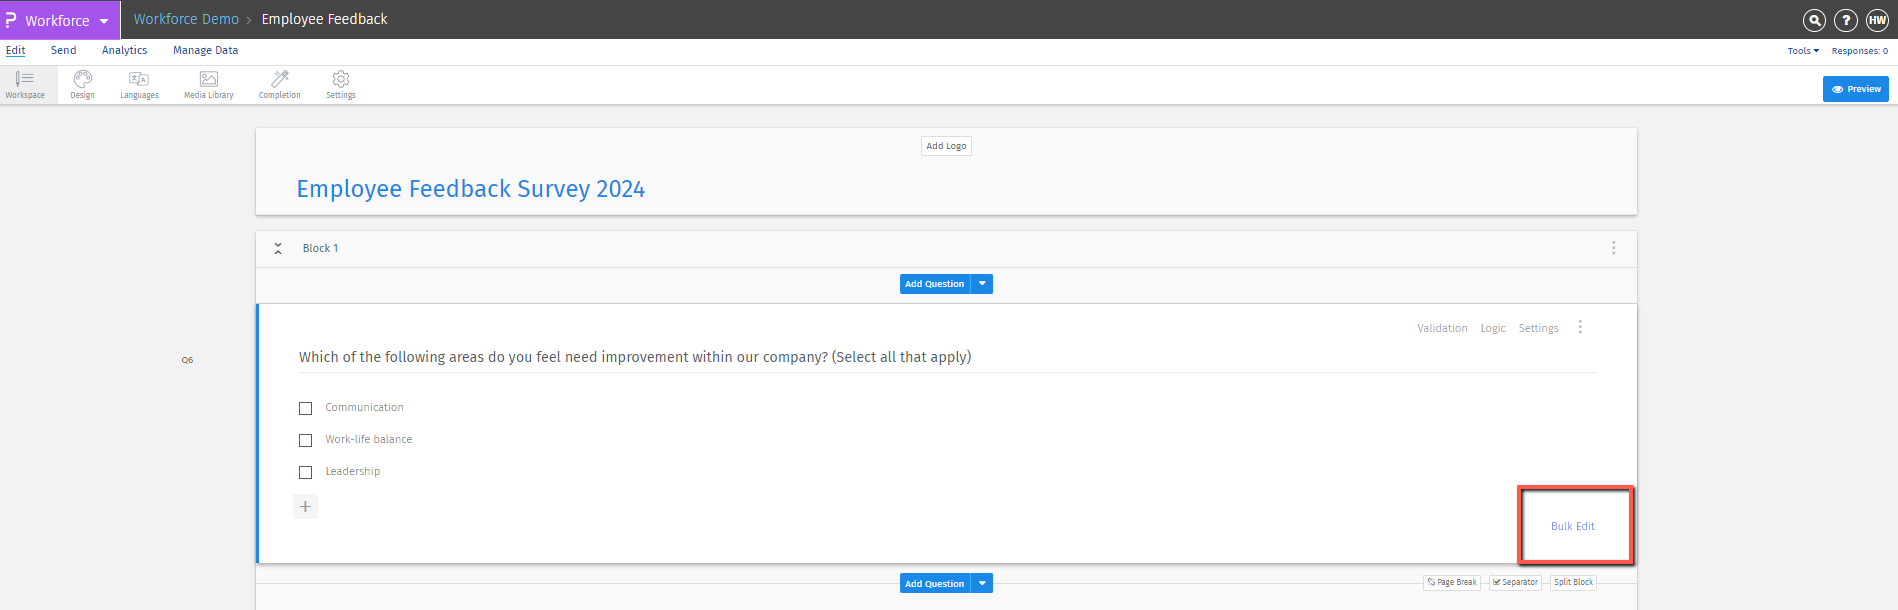The width and height of the screenshot is (1898, 610).
Task: Click the Add Logo button
Action: tap(946, 146)
